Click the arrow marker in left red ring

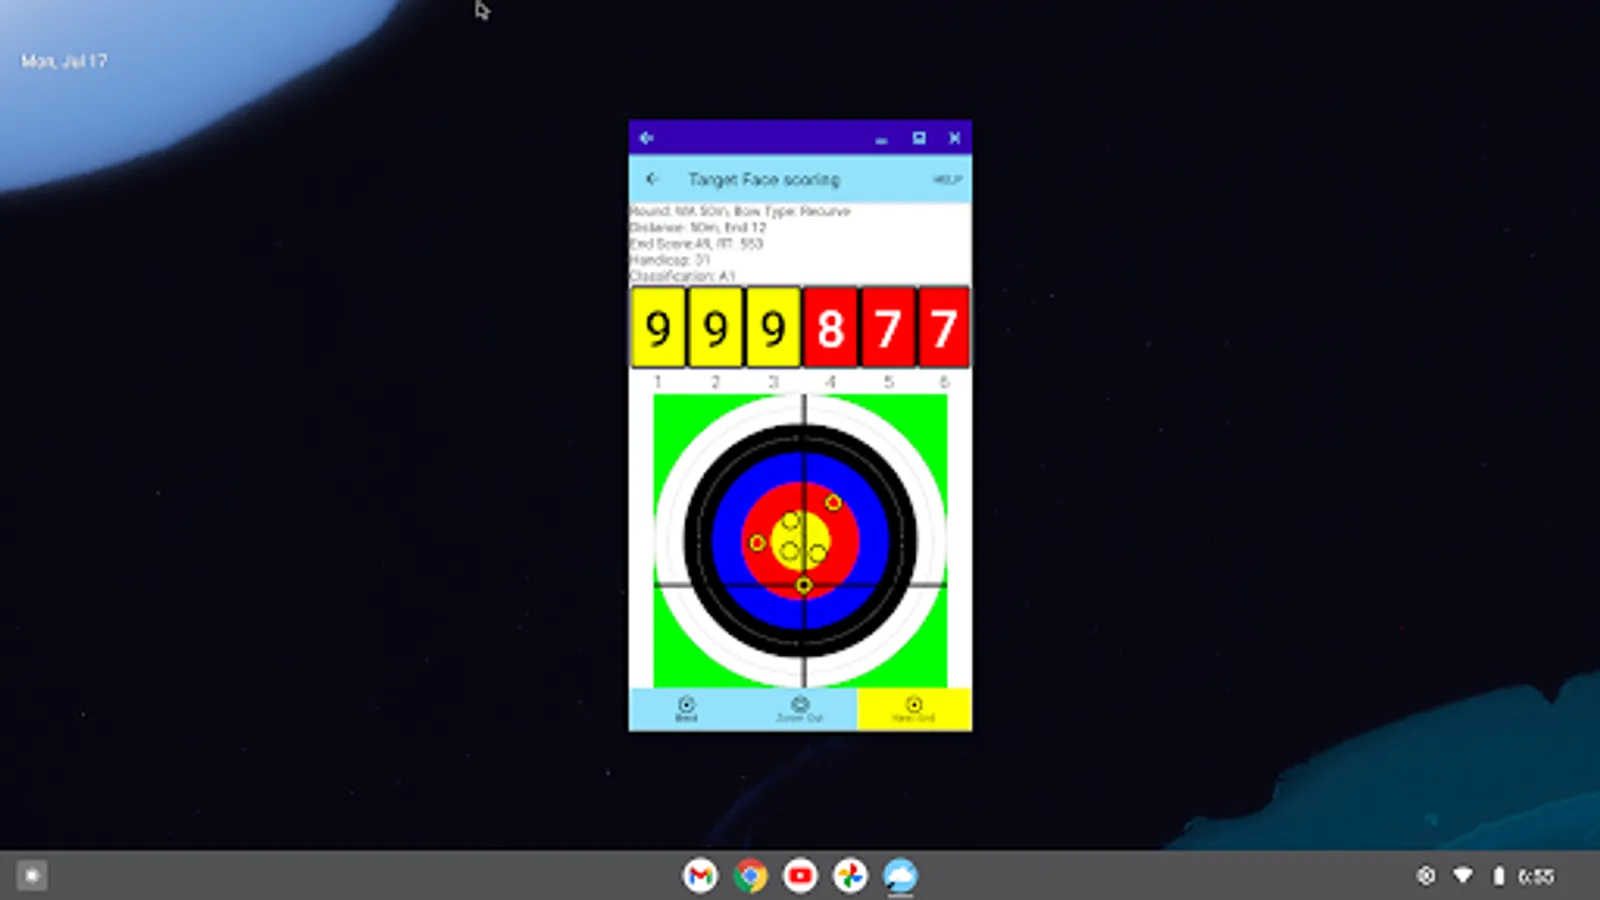click(x=757, y=543)
